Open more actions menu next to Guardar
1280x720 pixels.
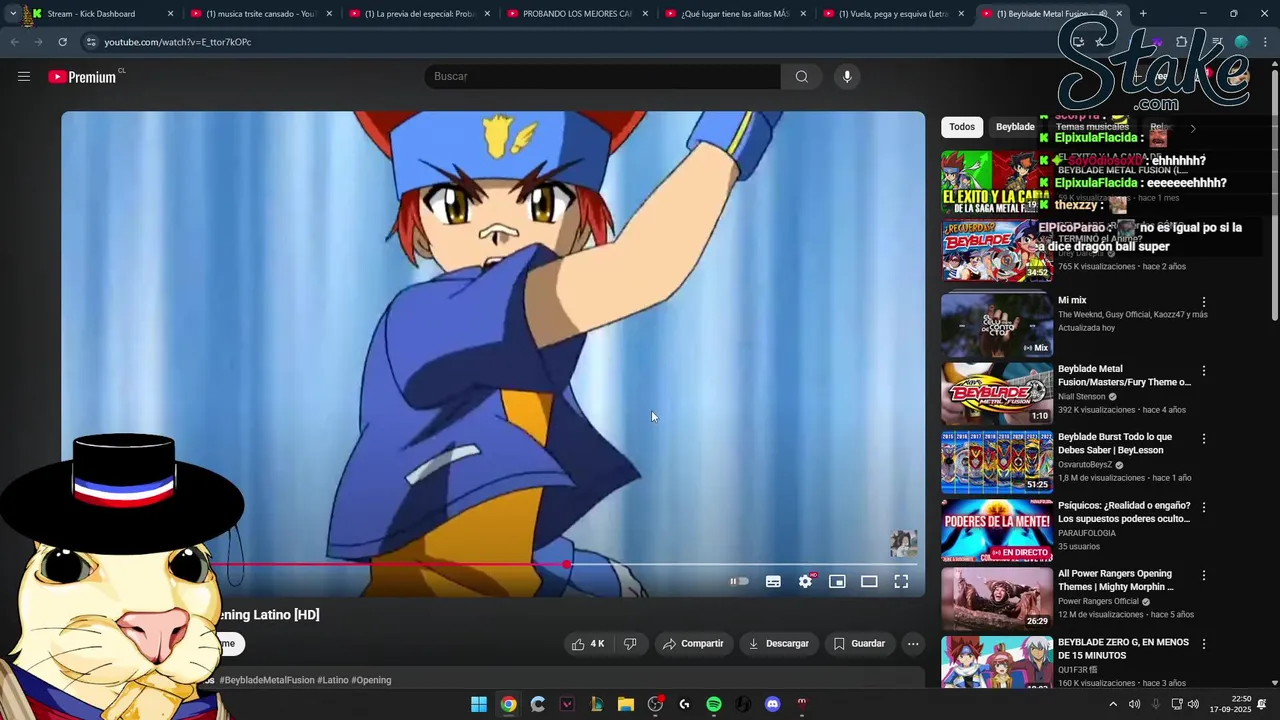913,644
